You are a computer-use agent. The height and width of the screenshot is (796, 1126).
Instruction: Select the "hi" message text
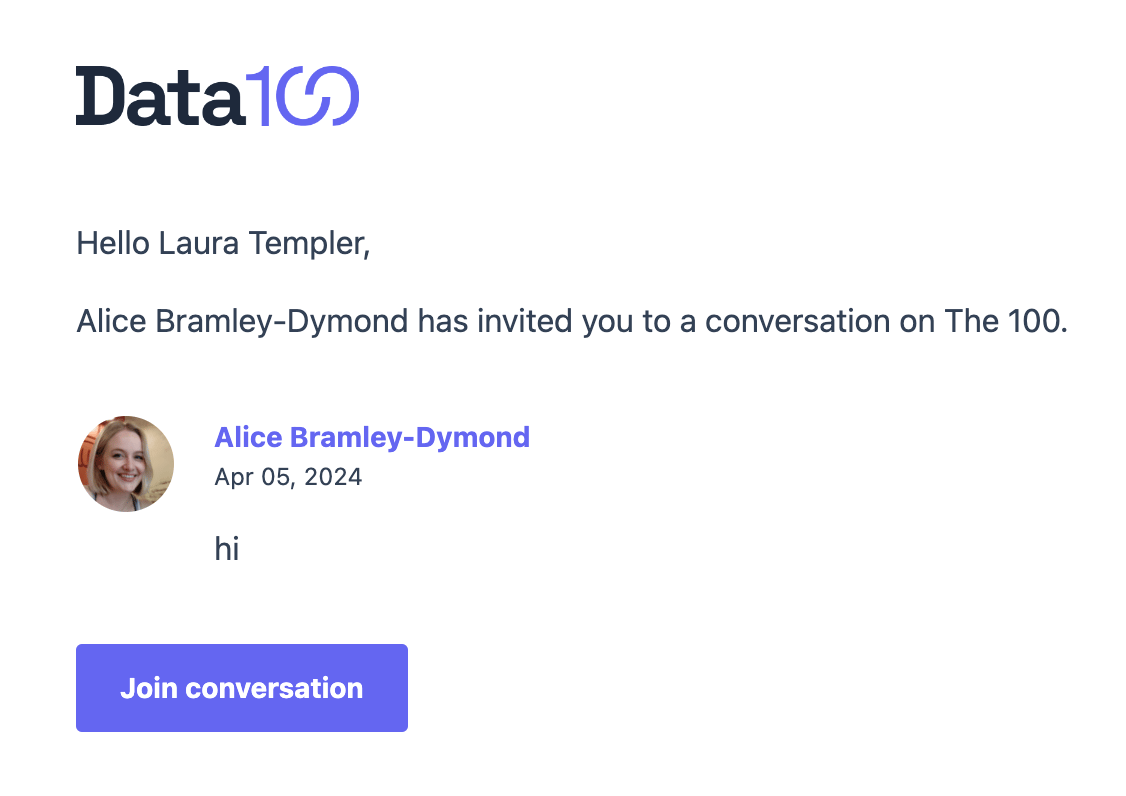(227, 549)
